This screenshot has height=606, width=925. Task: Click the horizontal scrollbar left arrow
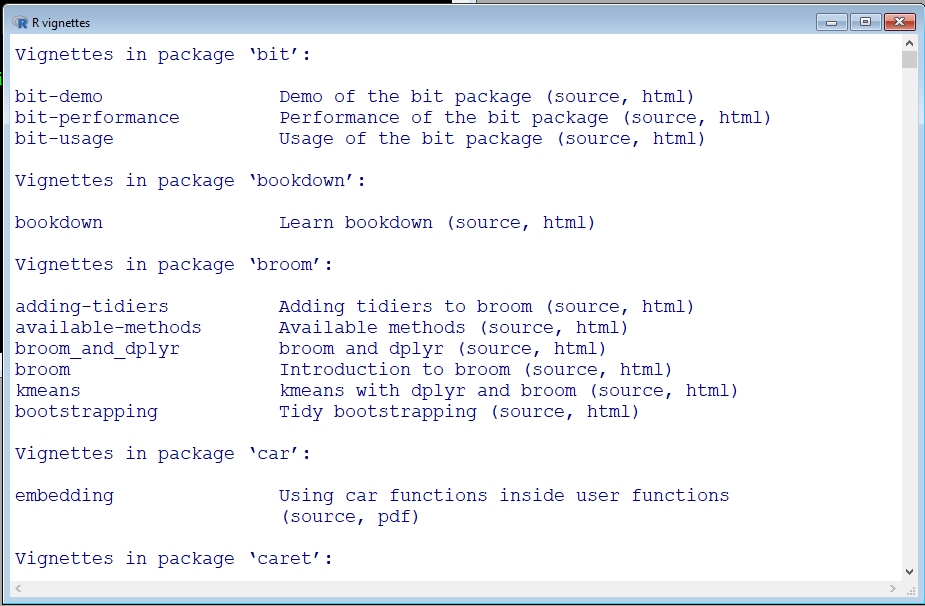tap(18, 588)
